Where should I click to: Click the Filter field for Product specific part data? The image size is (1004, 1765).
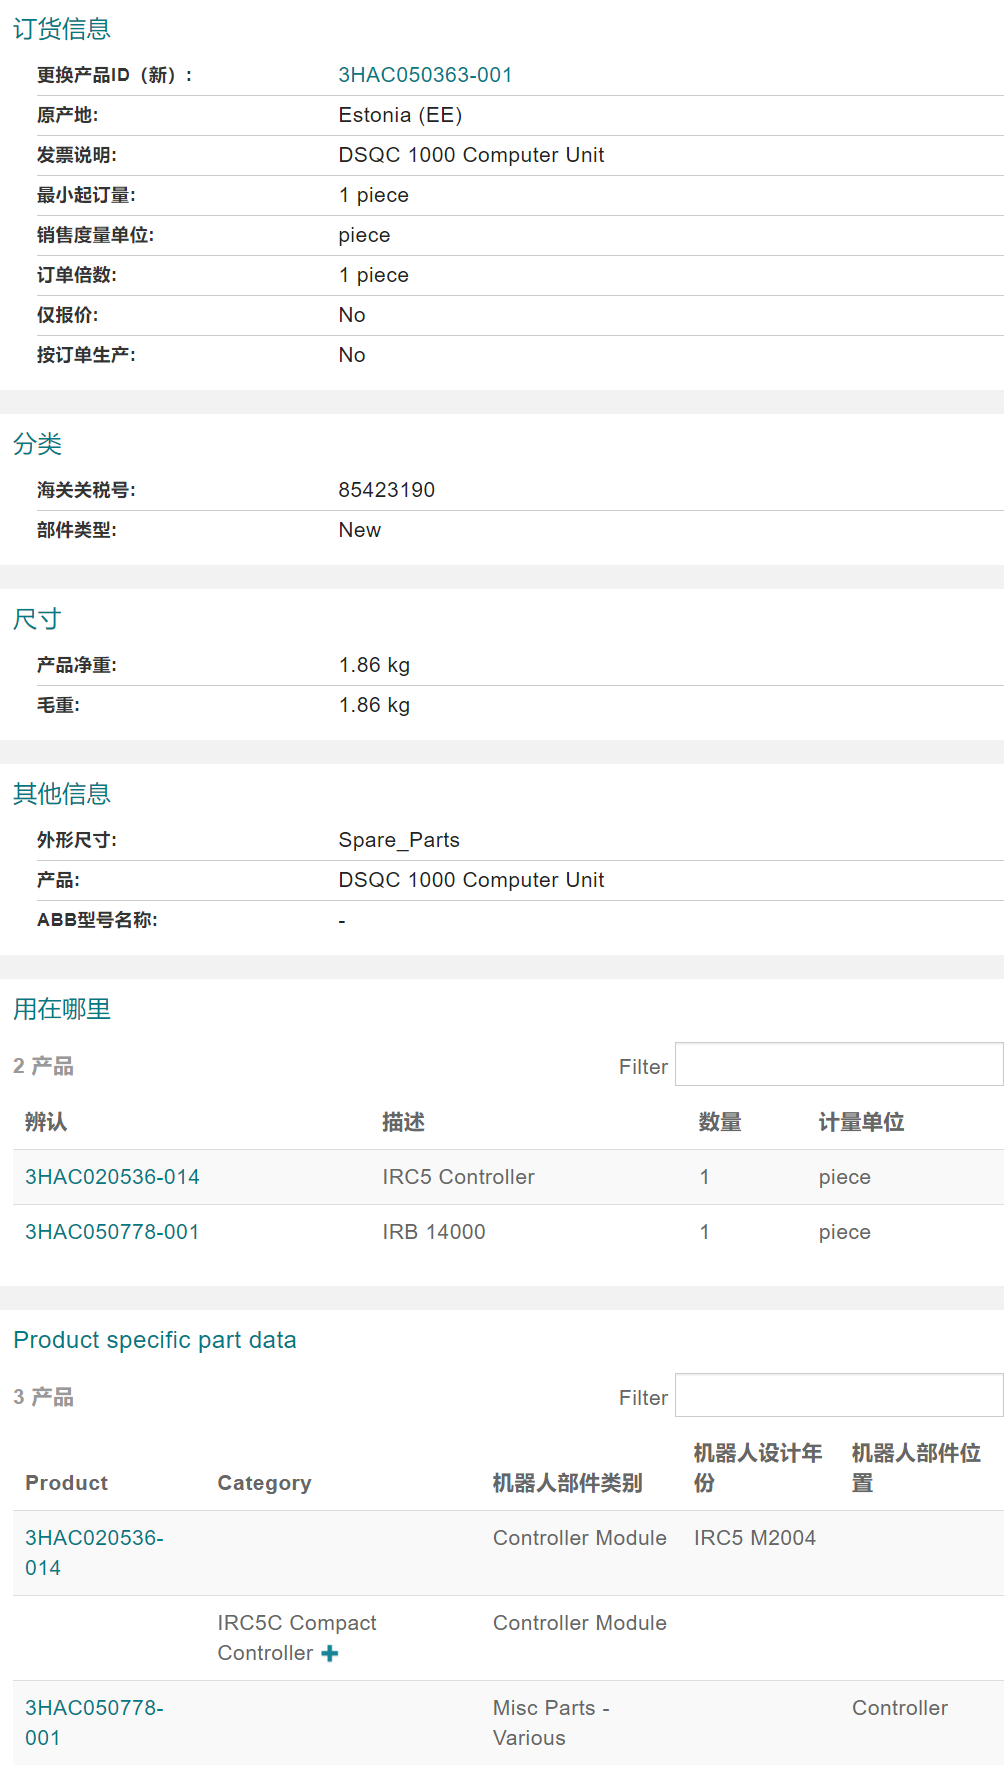(838, 1396)
